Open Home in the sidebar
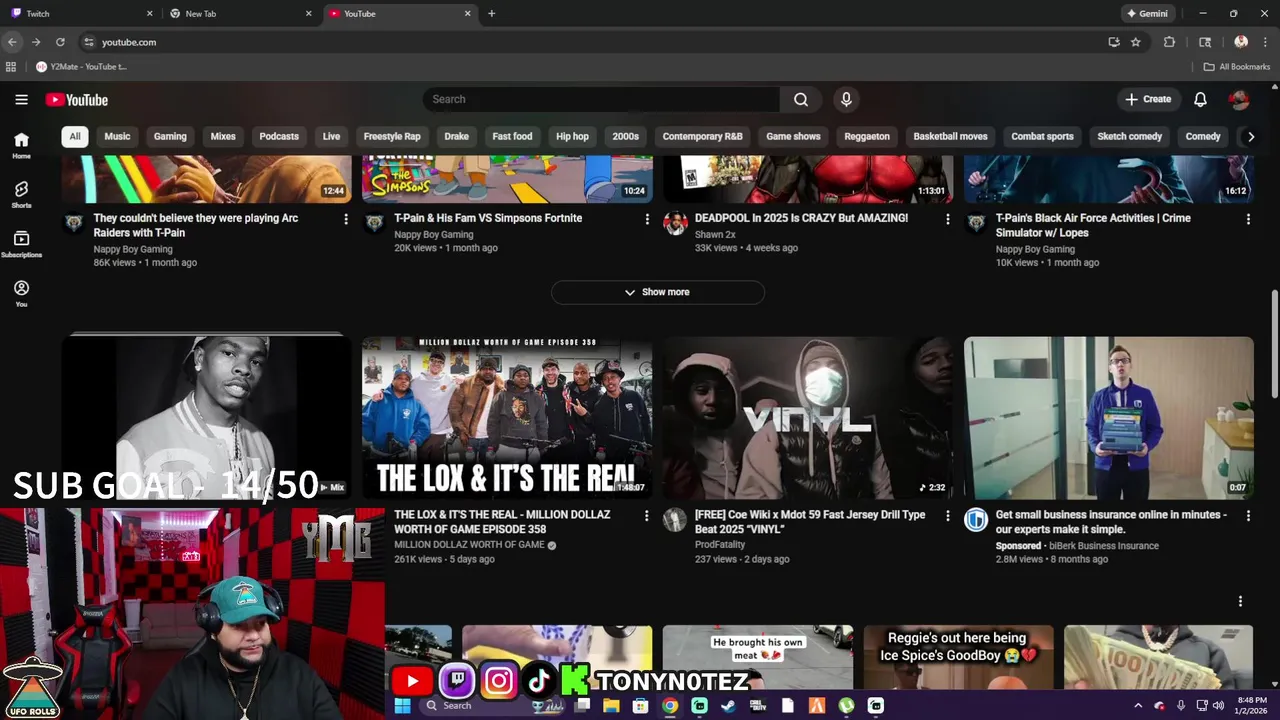The image size is (1280, 720). pos(21,145)
